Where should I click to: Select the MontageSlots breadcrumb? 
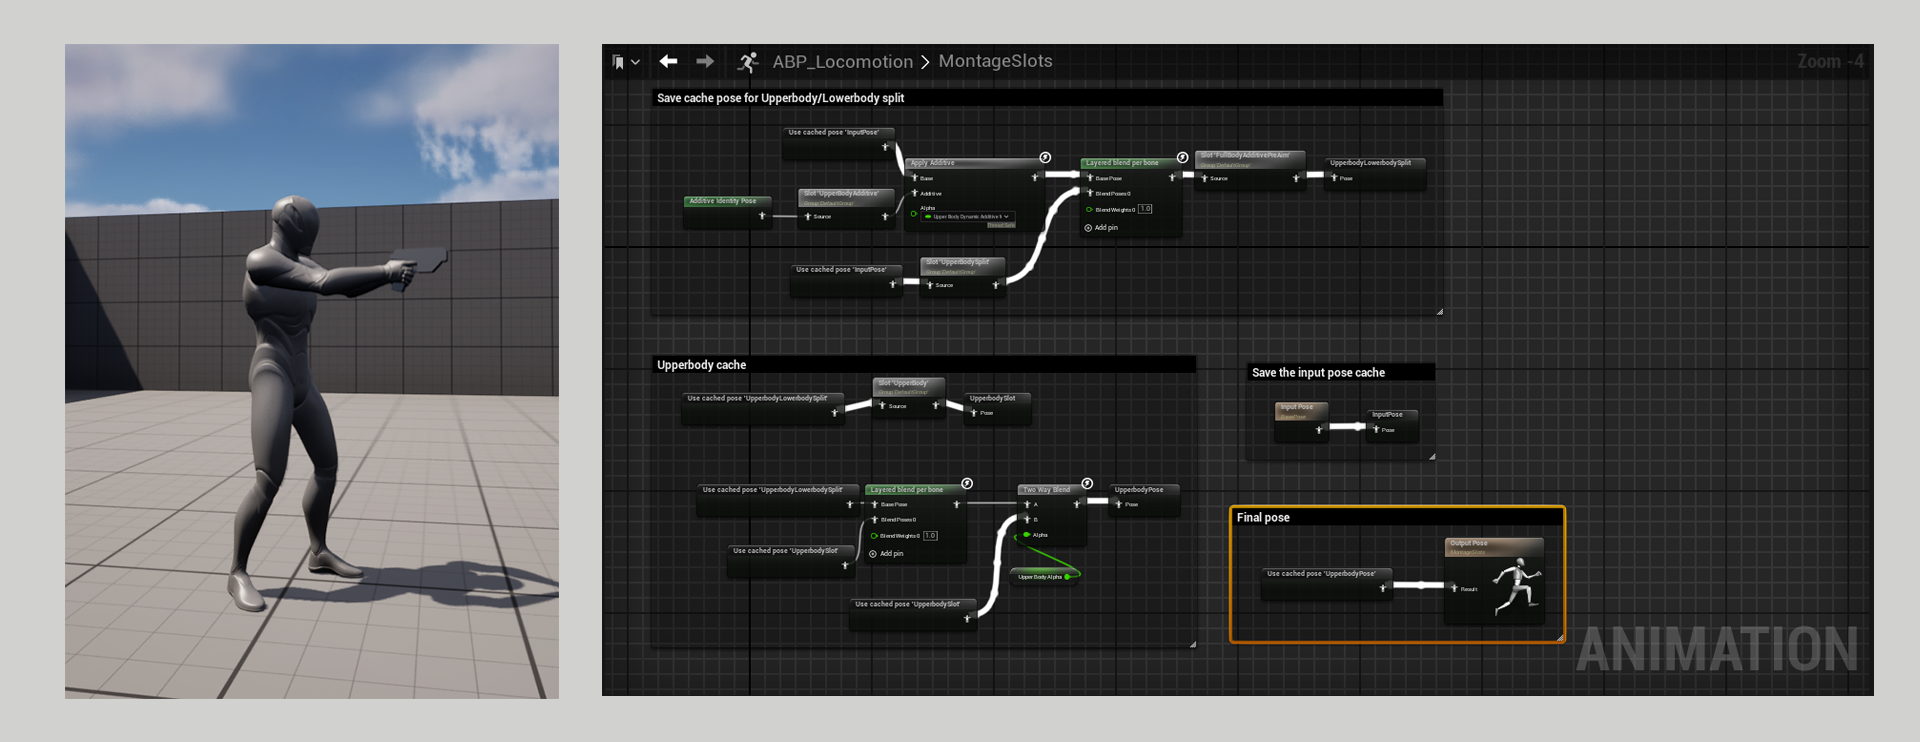[995, 61]
